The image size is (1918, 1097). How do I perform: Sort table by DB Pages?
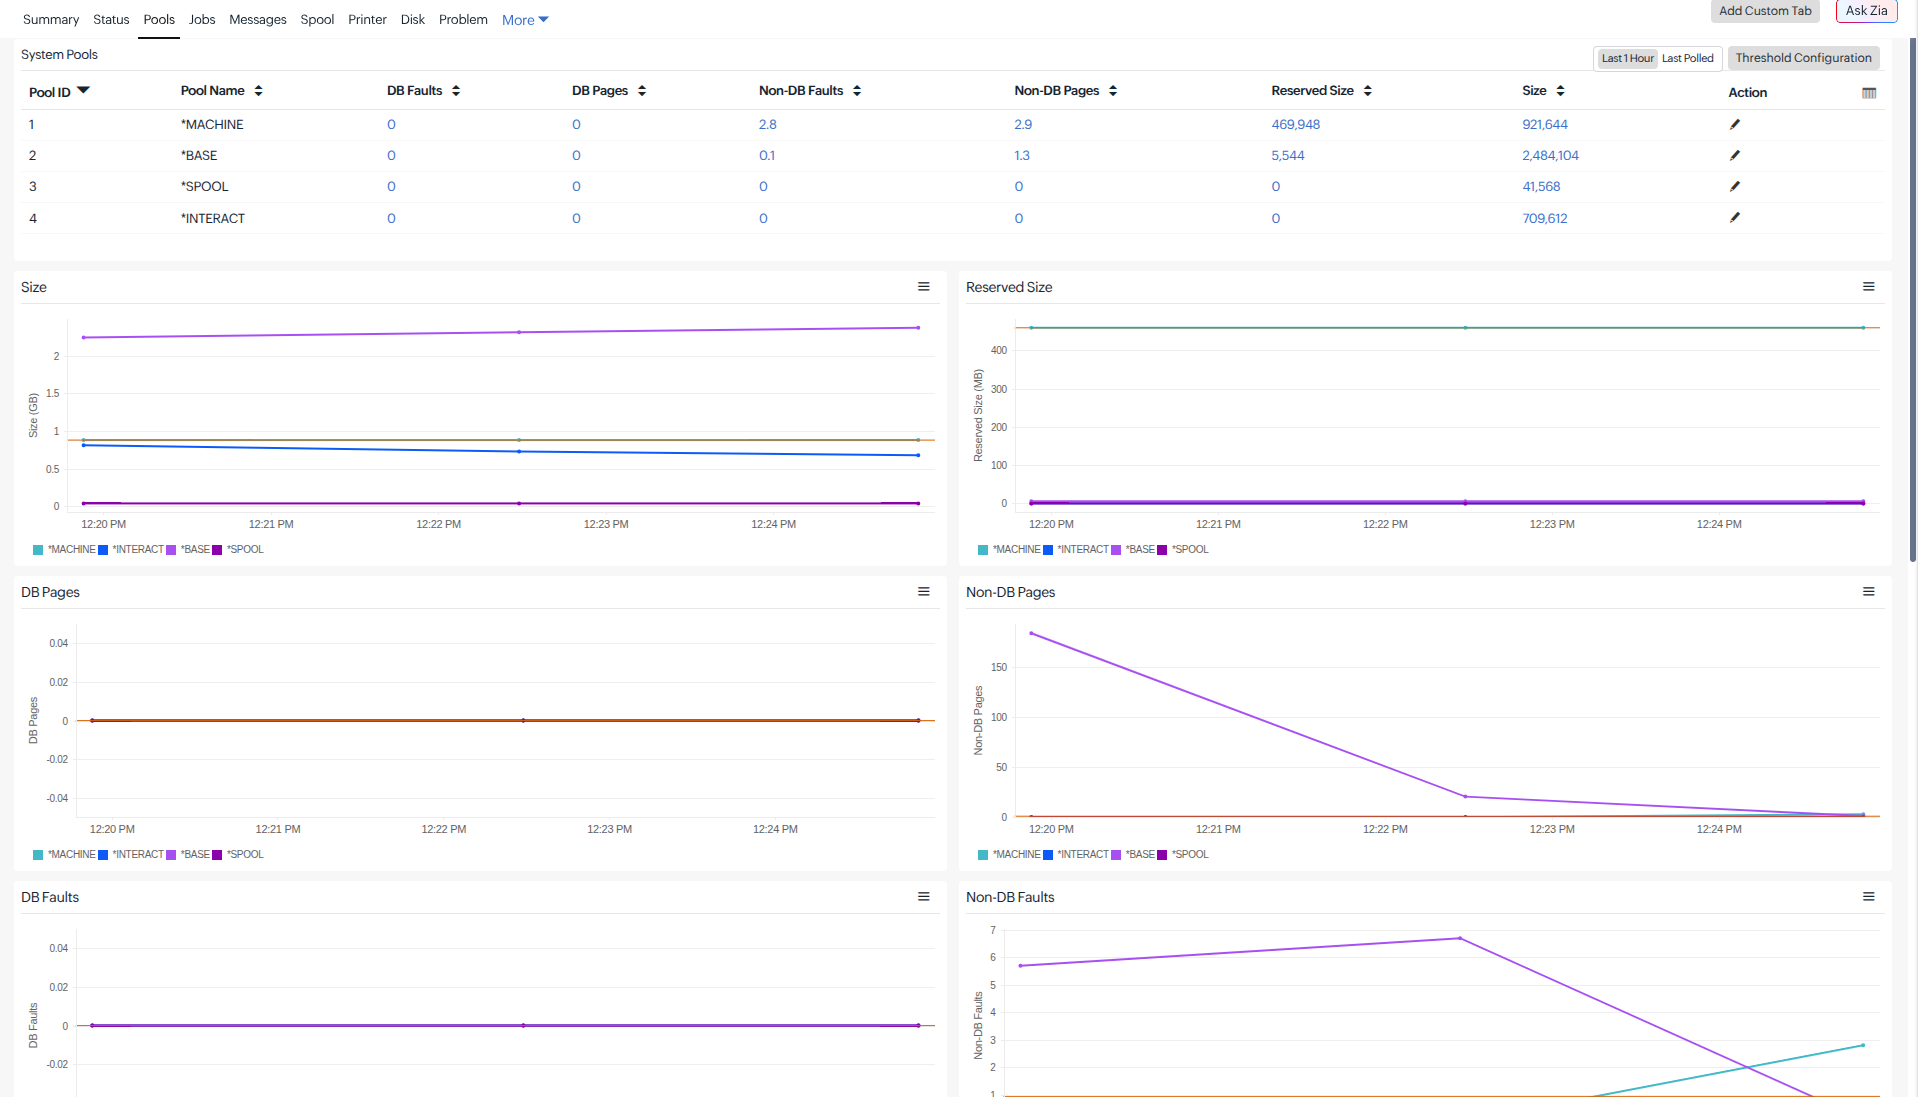(x=642, y=91)
